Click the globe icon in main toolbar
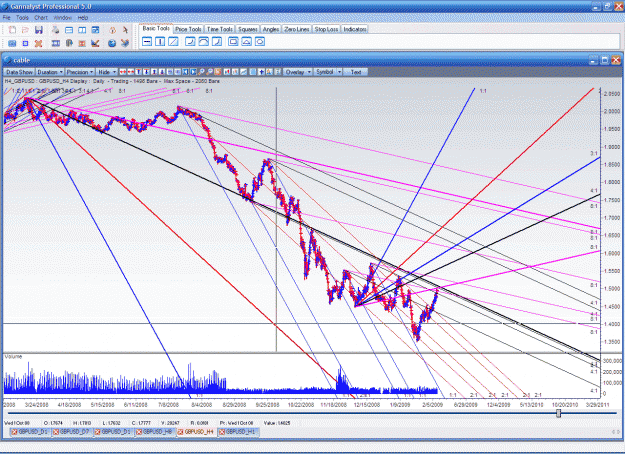This screenshot has width=625, height=454. point(112,43)
